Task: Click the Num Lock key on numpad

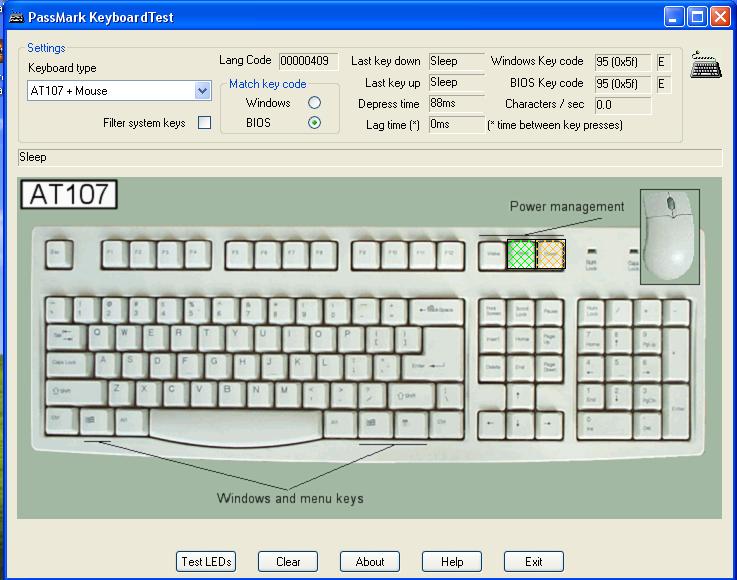Action: [592, 312]
